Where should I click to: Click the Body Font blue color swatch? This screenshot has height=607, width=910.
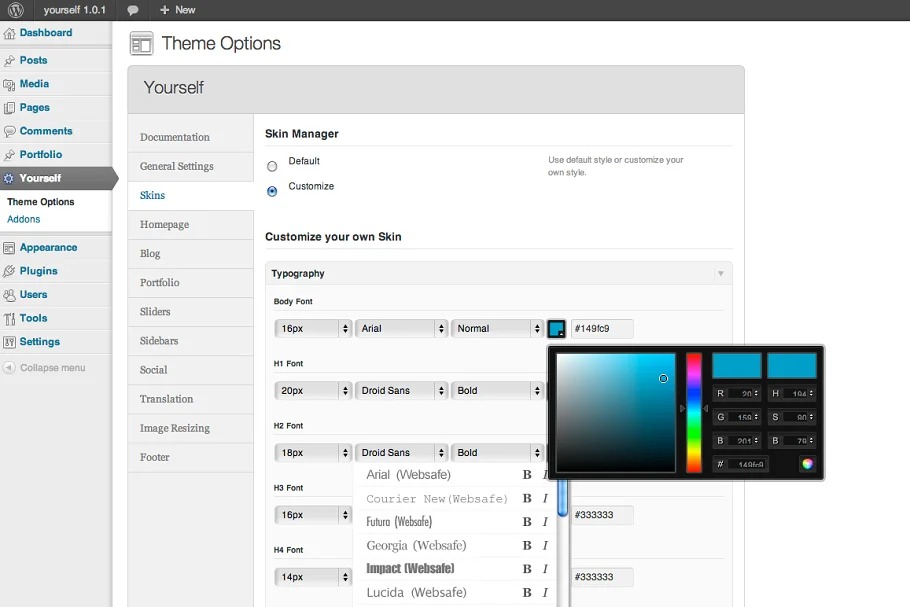point(556,328)
